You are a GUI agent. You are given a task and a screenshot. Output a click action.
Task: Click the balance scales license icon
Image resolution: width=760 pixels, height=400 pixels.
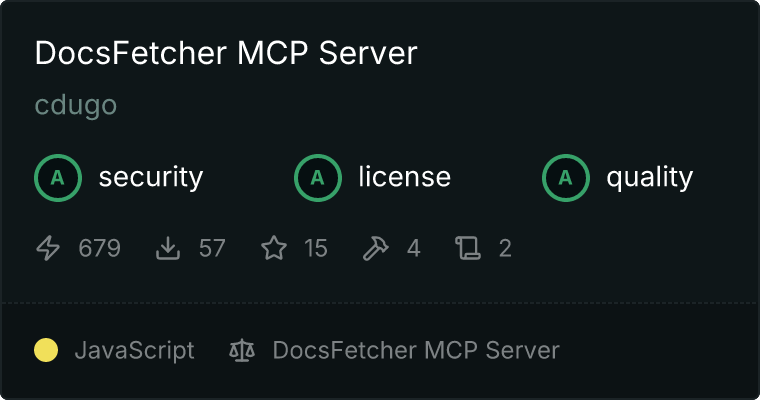242,350
